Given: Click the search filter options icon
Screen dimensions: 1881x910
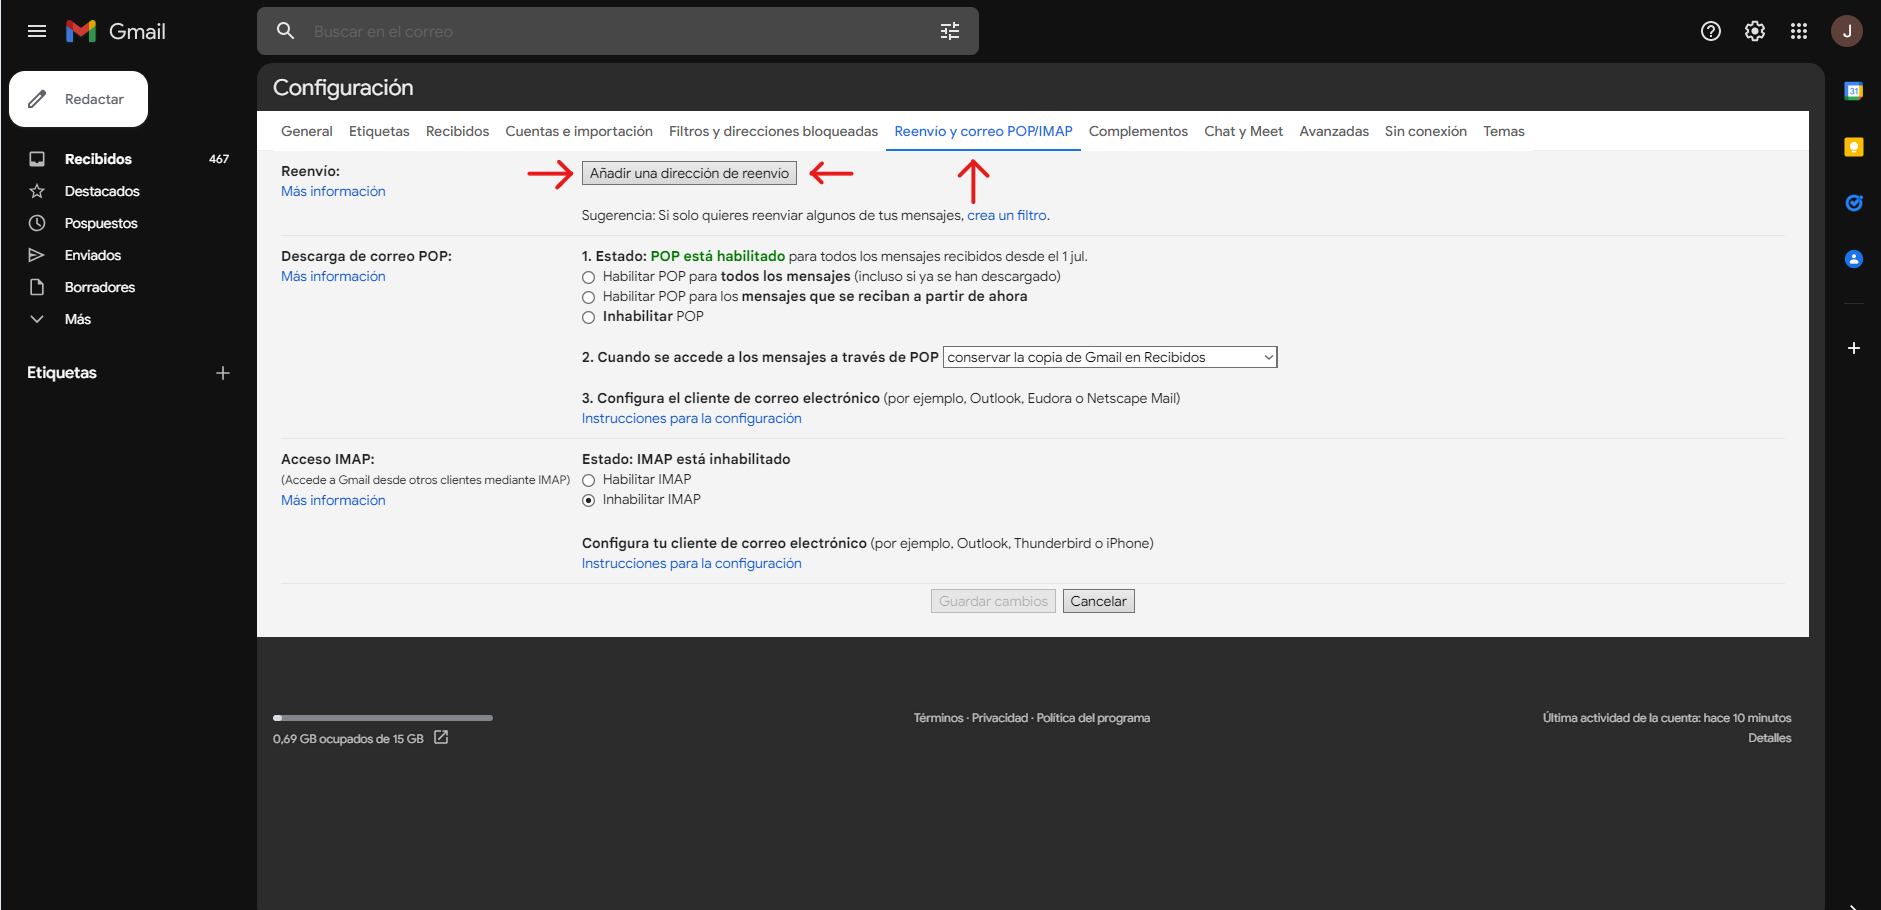Looking at the screenshot, I should click(949, 31).
